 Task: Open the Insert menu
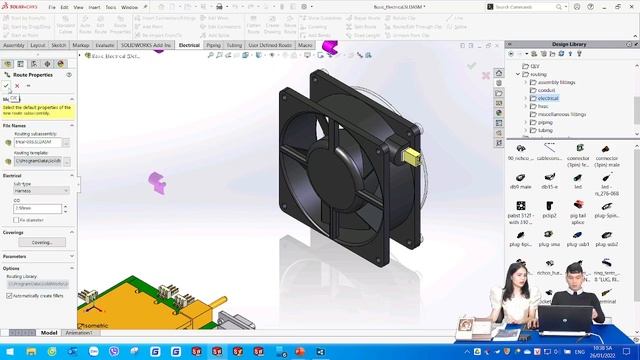pyautogui.click(x=94, y=7)
